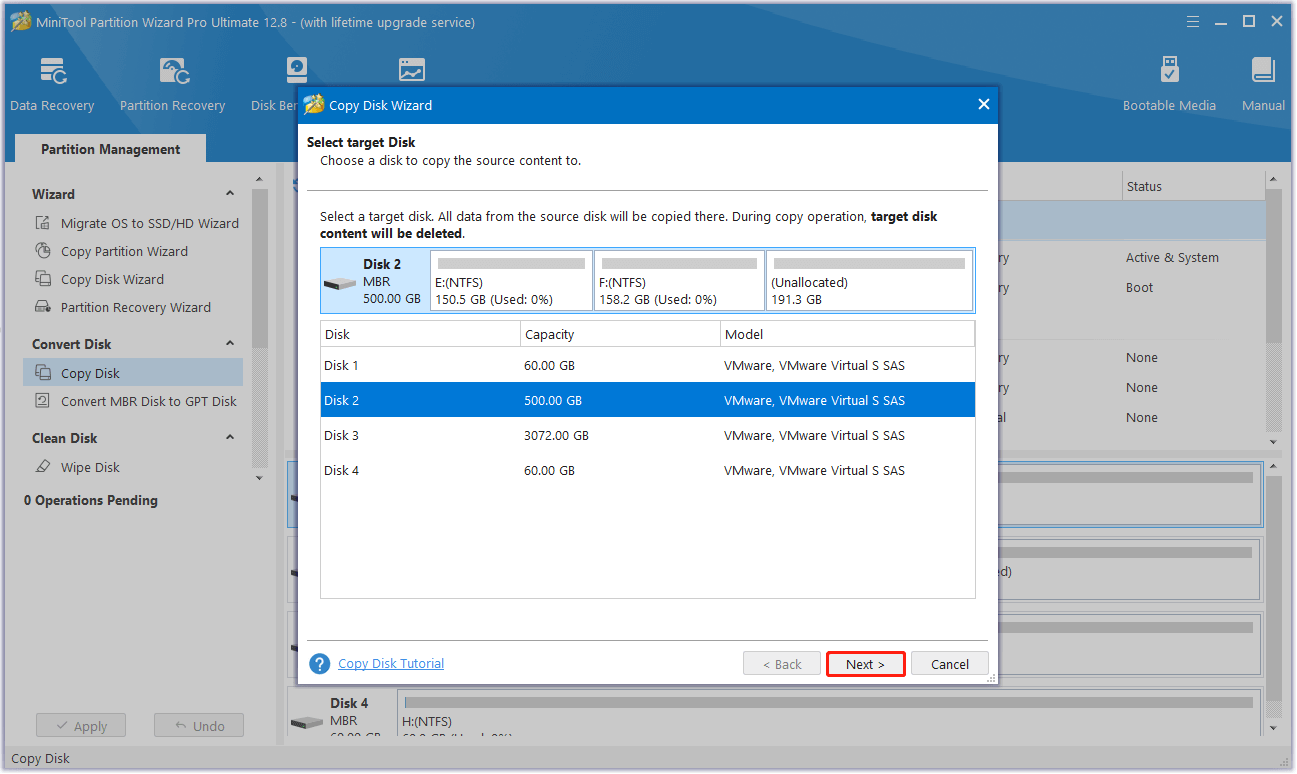Collapse the Clean Disk section

click(230, 438)
